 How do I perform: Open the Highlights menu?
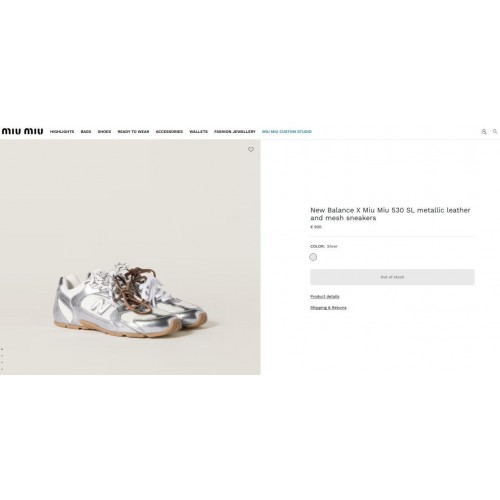(62, 132)
